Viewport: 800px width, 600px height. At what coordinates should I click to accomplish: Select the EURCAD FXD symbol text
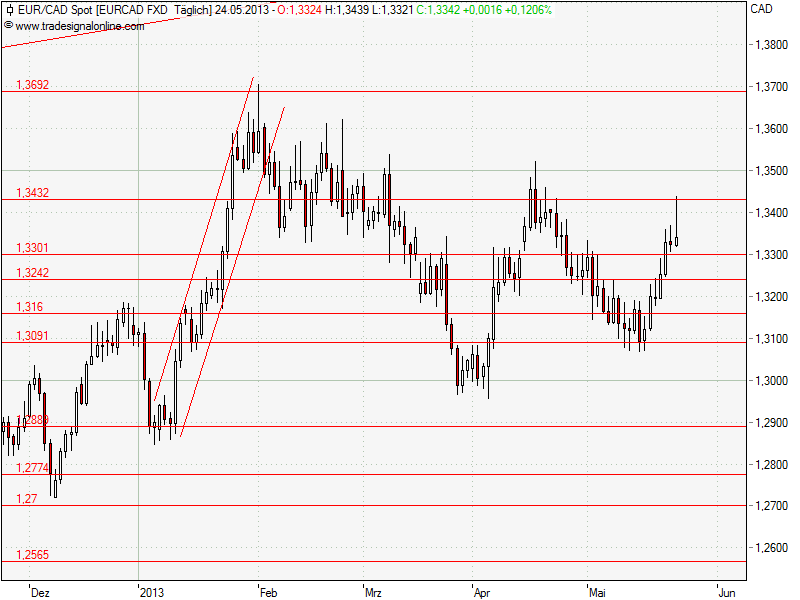click(131, 10)
